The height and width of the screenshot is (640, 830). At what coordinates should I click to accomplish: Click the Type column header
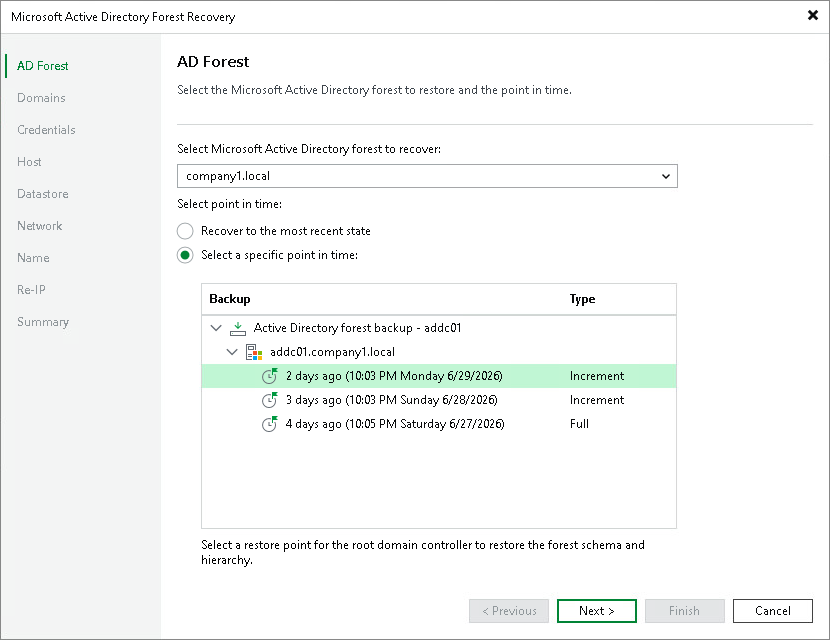pos(582,299)
